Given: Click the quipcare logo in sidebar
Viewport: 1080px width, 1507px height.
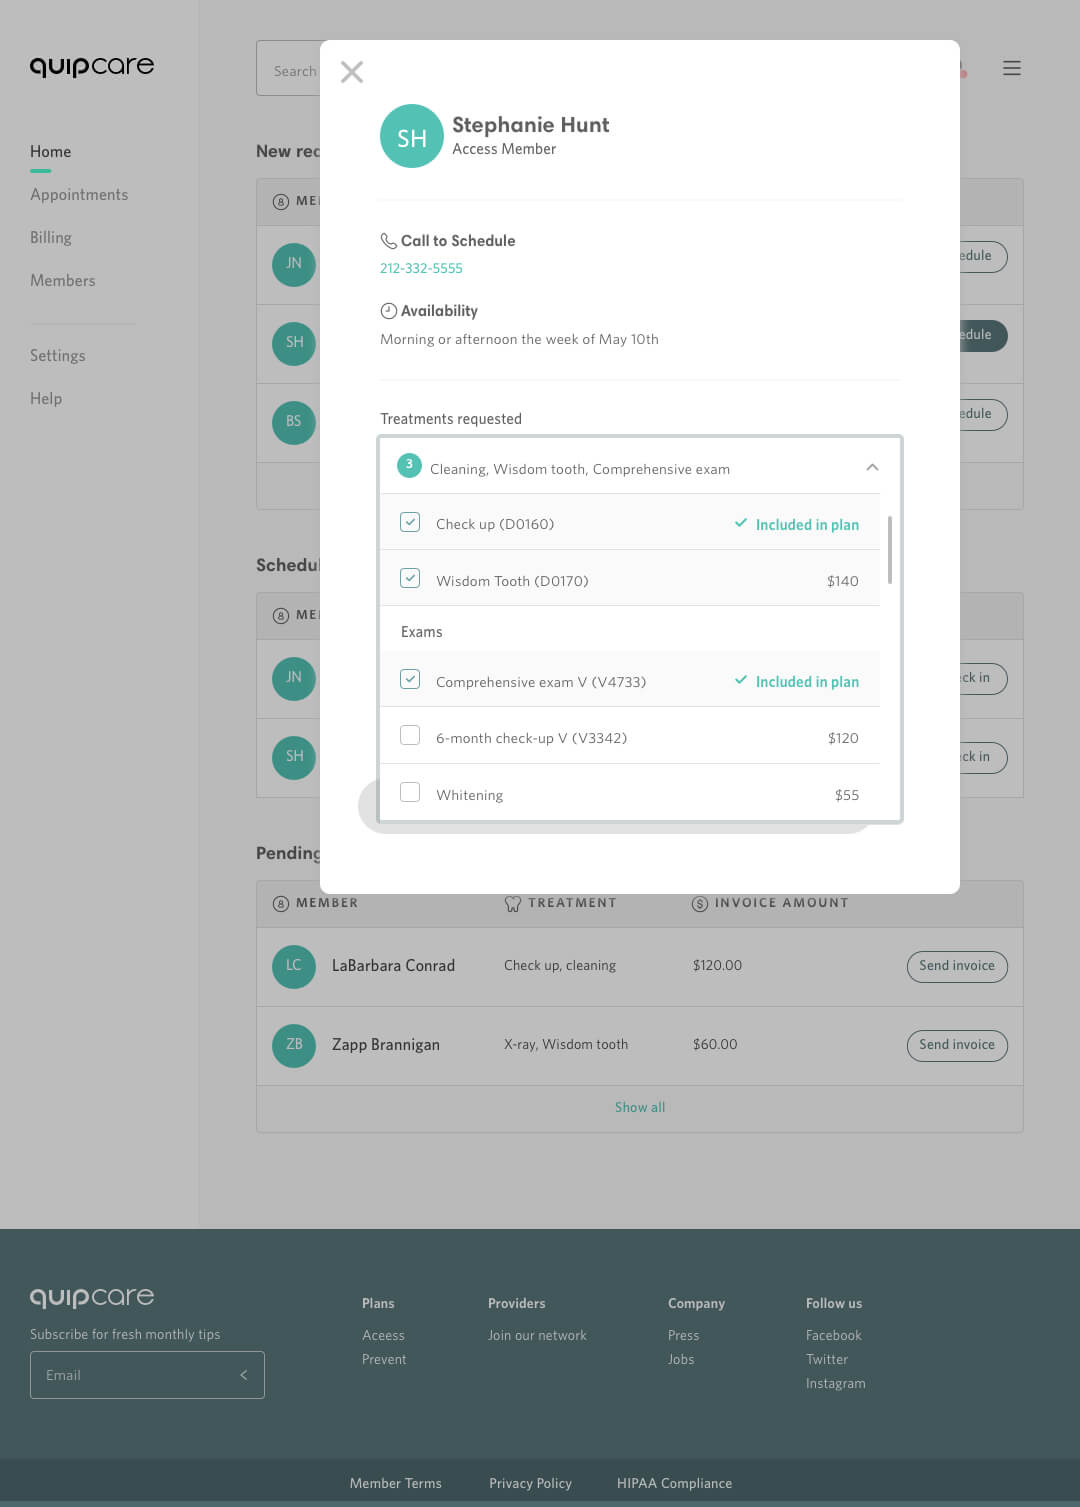Looking at the screenshot, I should coord(92,66).
